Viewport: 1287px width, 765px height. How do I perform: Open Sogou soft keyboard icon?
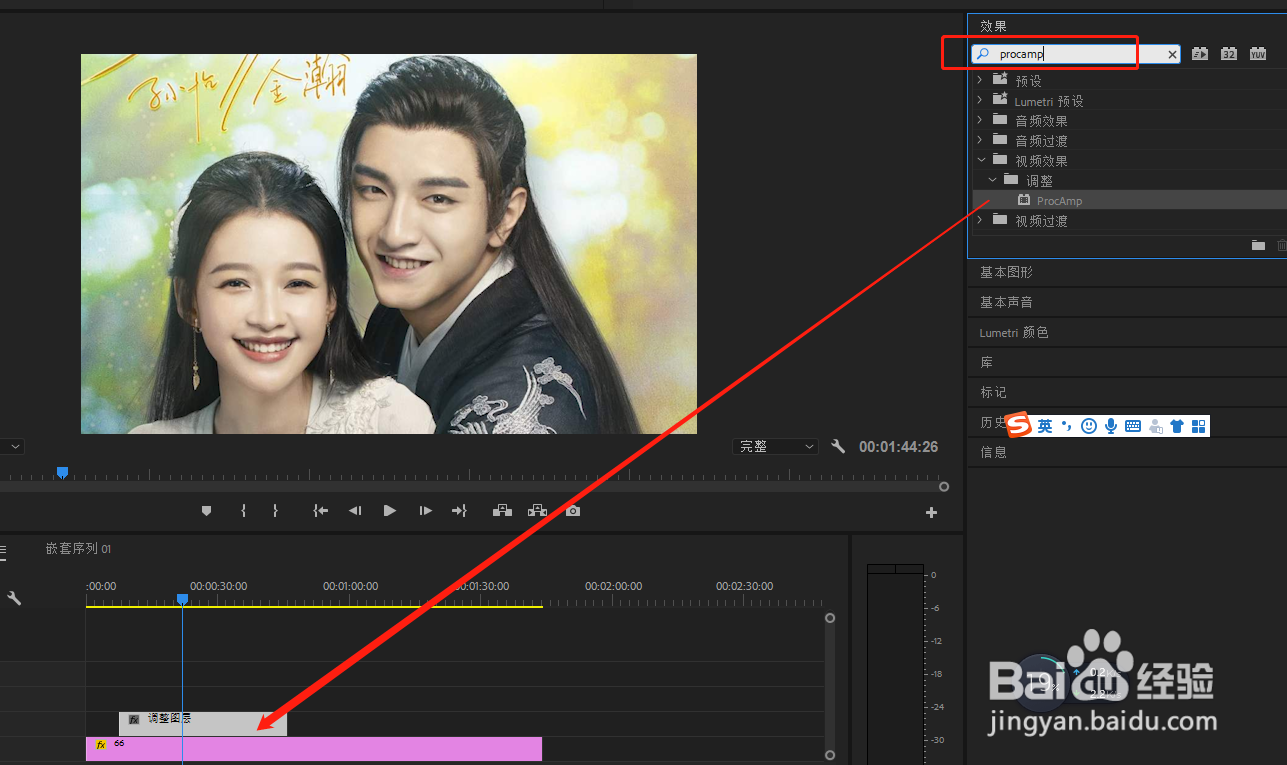1133,426
